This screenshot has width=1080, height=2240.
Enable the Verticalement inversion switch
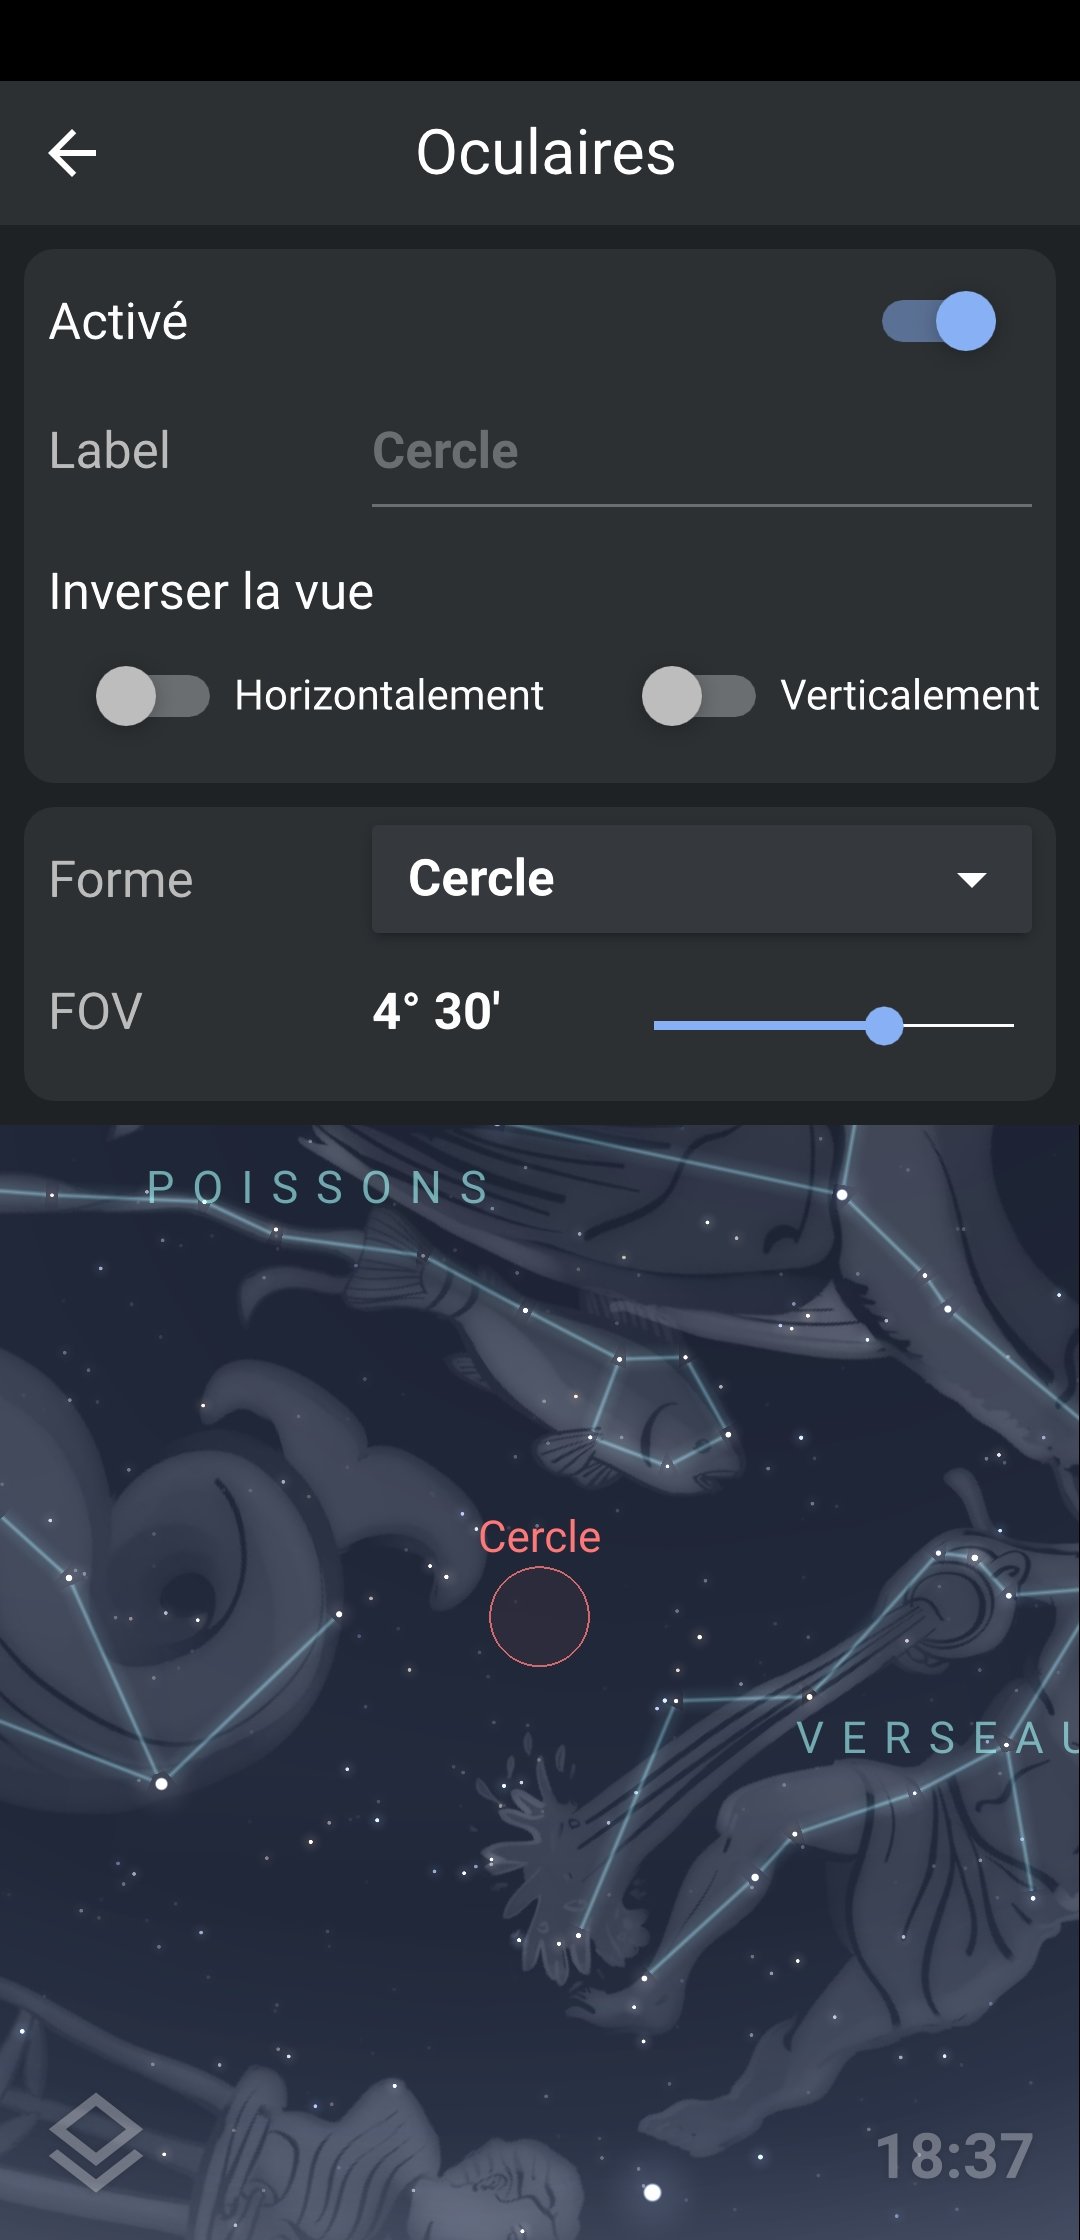[x=698, y=696]
